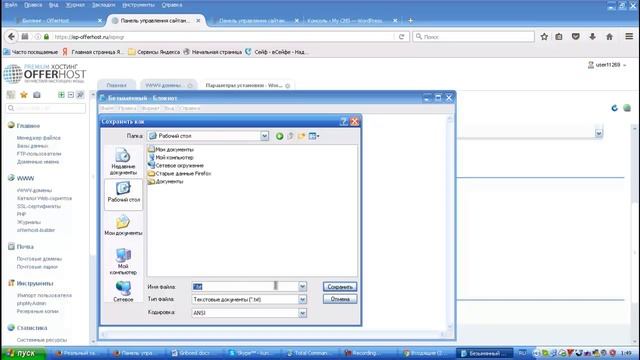Collapse all menu items with minus icon
The image size is (640, 360).
[71, 95]
